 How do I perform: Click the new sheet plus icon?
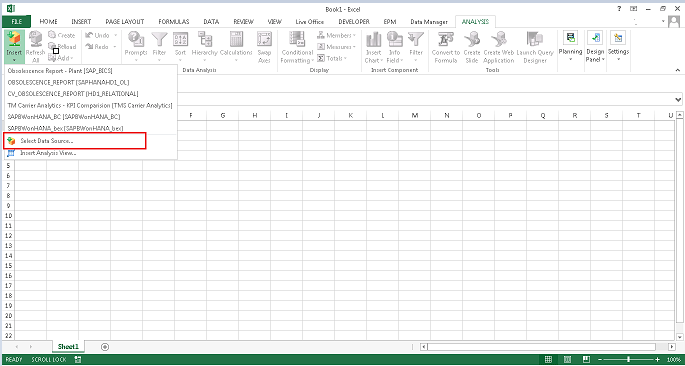104,347
